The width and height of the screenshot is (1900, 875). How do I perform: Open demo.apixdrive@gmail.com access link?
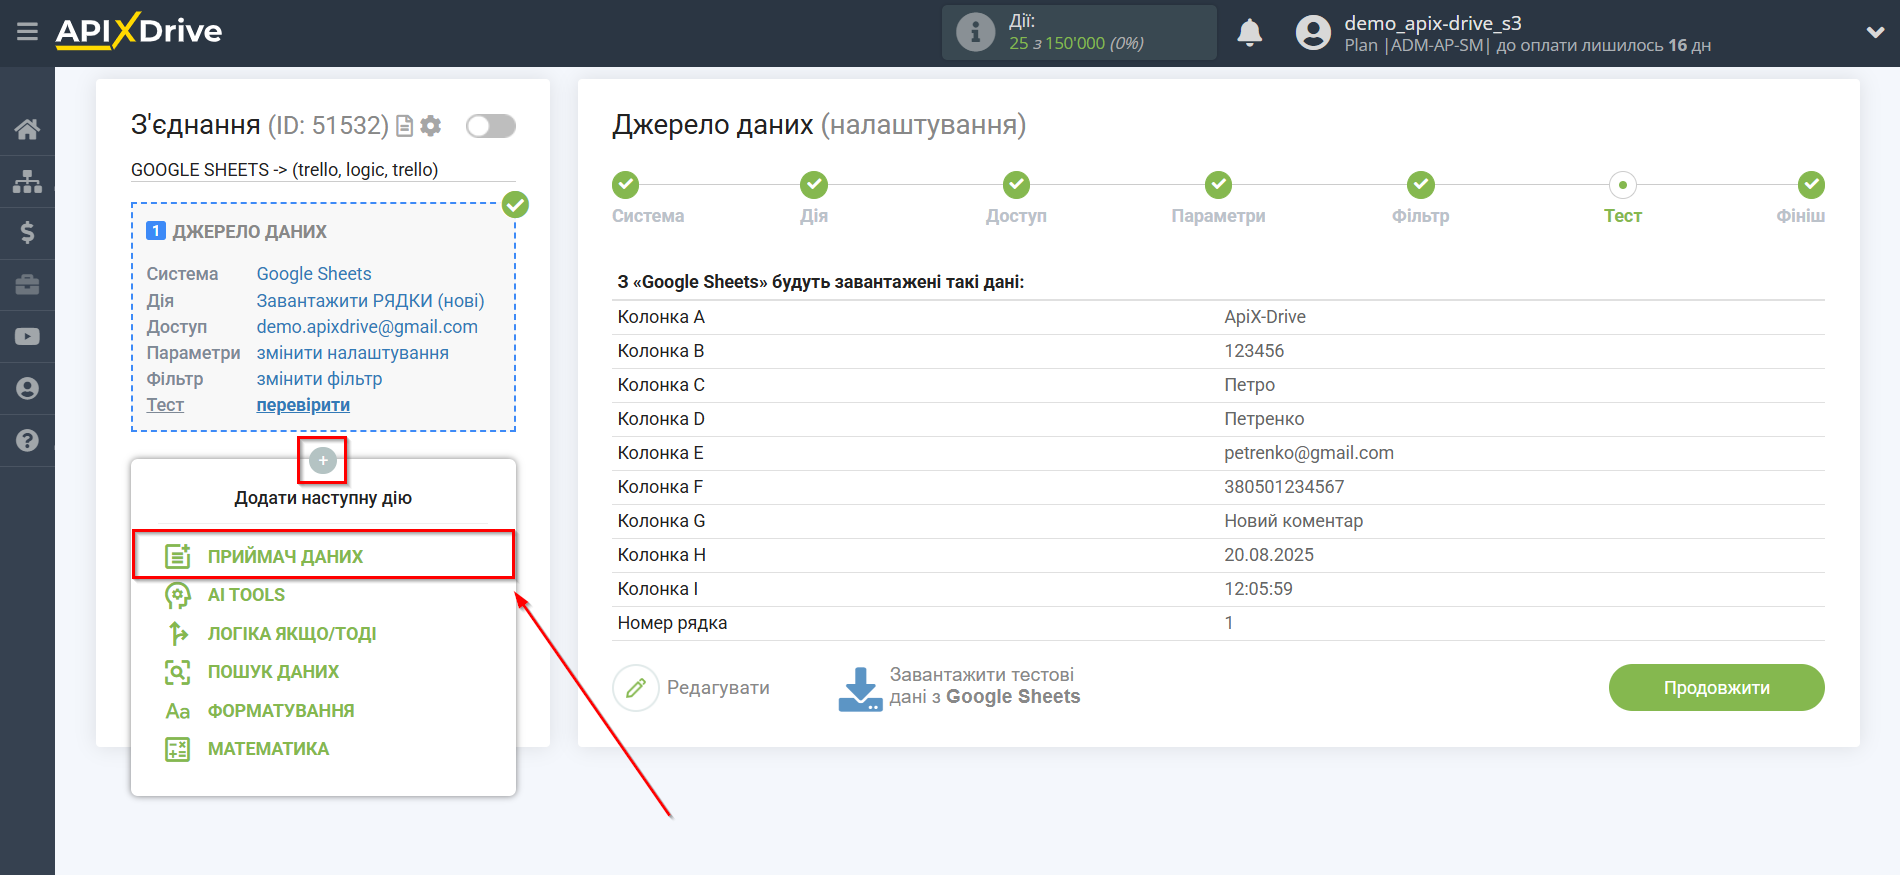tap(367, 327)
